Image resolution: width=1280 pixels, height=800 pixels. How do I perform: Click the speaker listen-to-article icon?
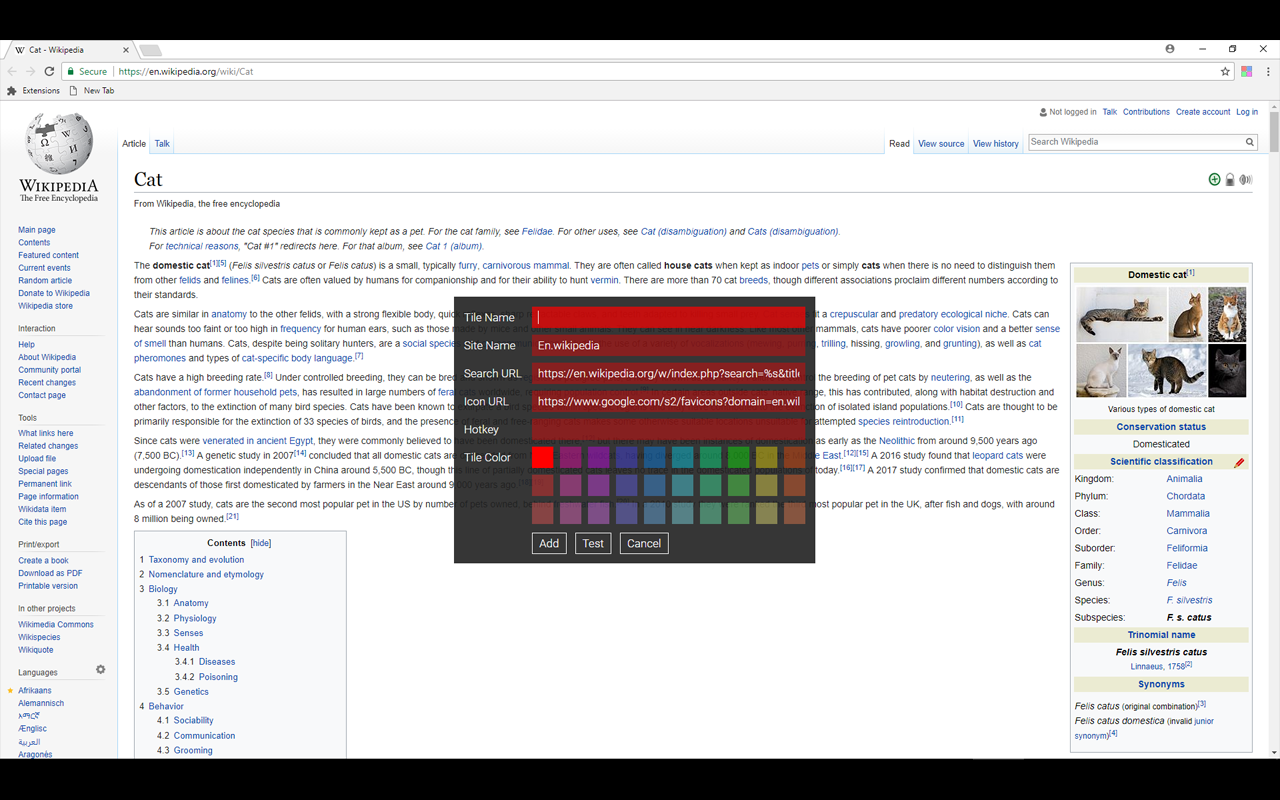point(1246,180)
